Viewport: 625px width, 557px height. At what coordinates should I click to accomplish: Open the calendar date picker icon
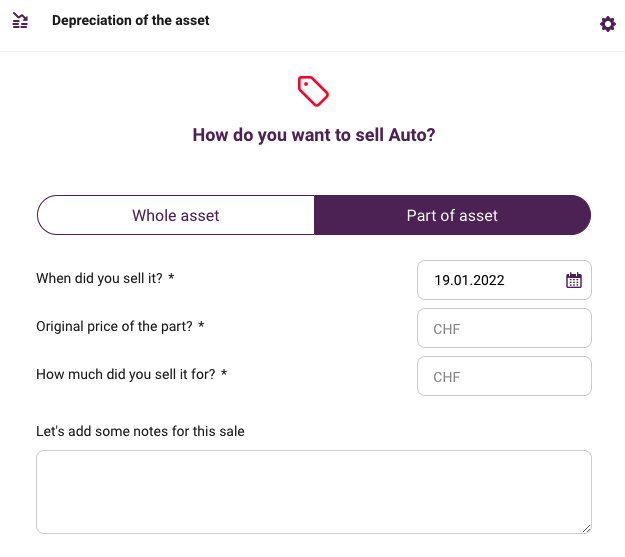tap(574, 280)
